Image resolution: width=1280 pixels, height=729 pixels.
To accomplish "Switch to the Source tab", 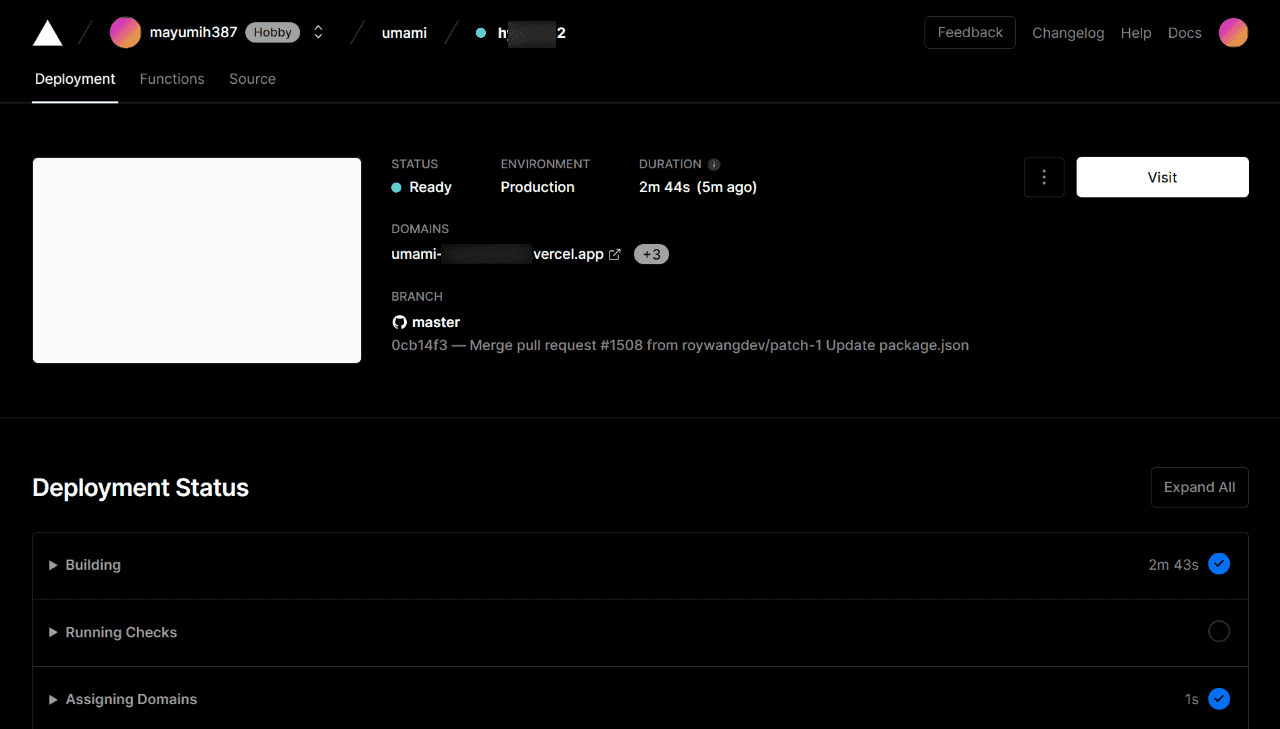I will pos(252,79).
